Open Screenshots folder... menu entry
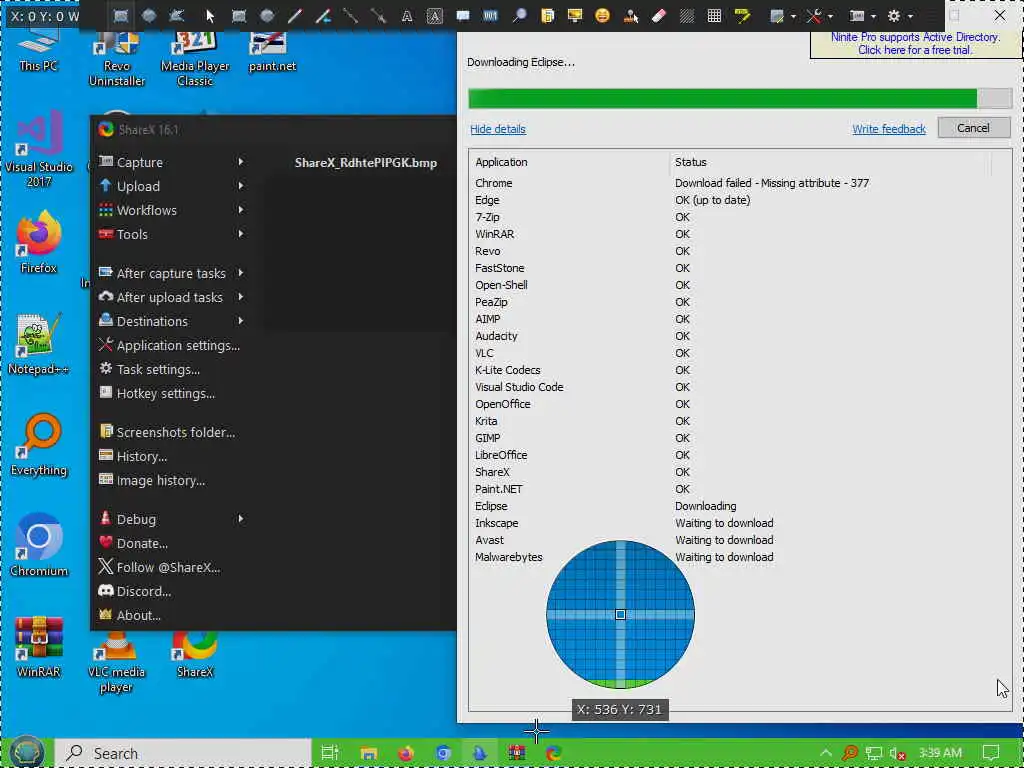Viewport: 1024px width, 768px height. click(x=171, y=432)
